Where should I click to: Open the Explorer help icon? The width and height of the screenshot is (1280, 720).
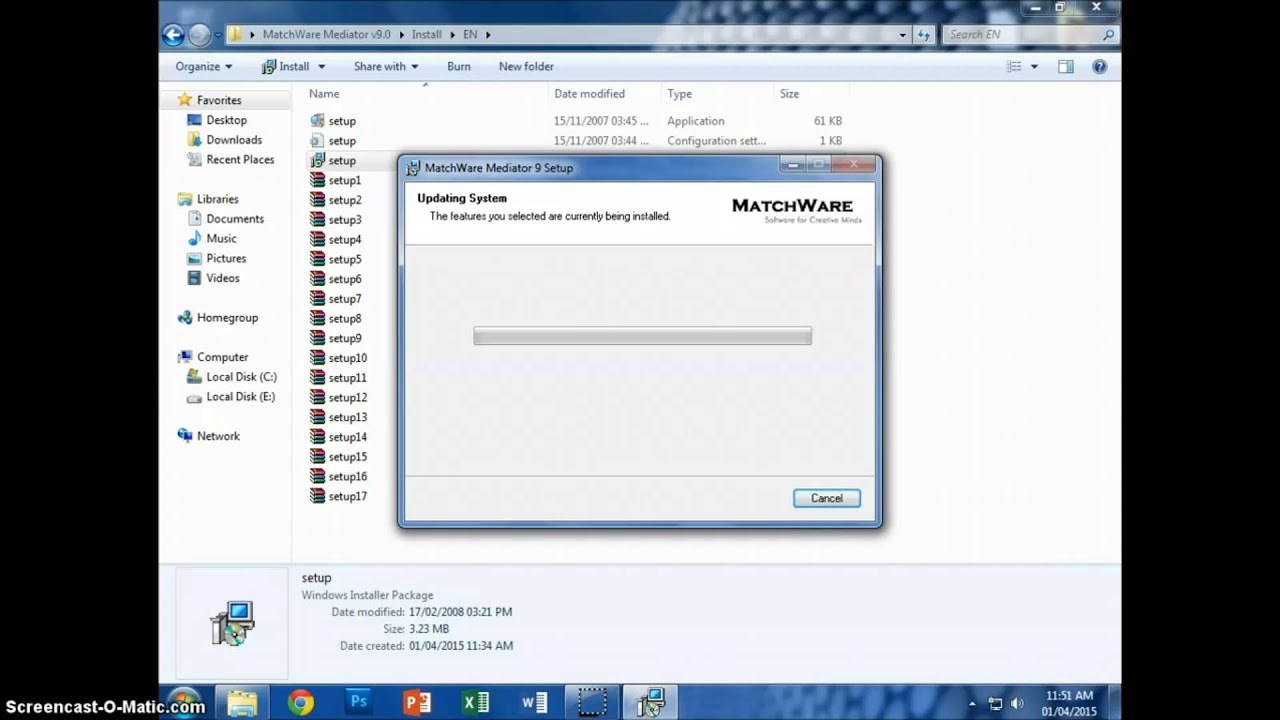pyautogui.click(x=1100, y=67)
